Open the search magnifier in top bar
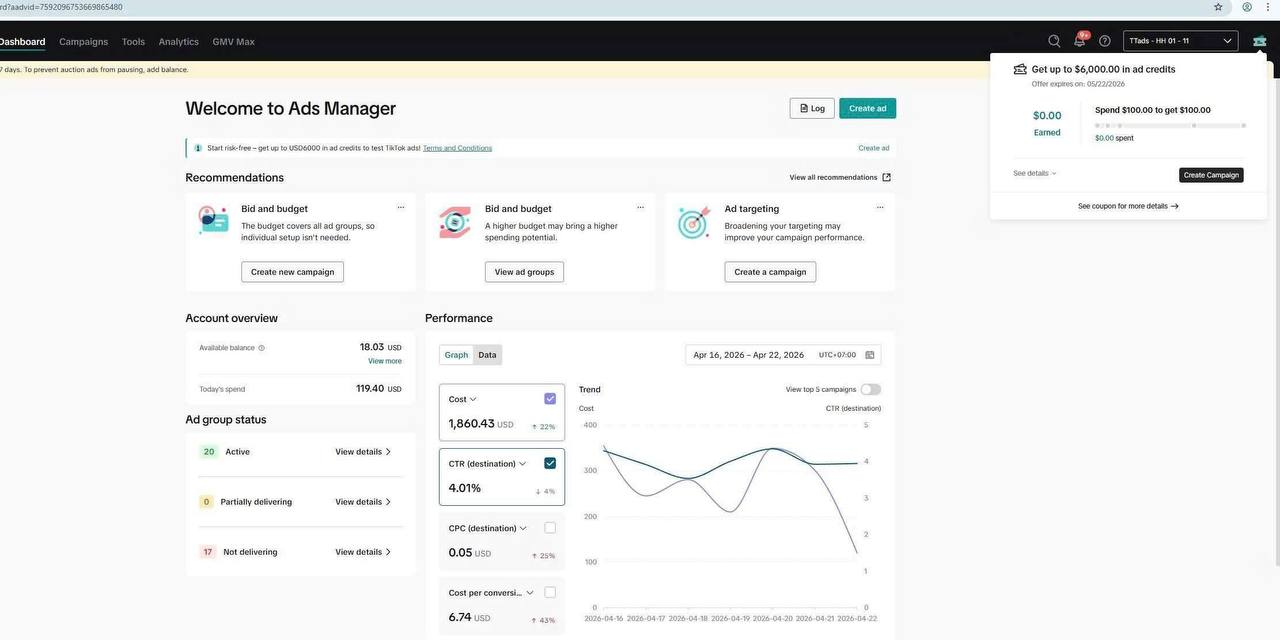Viewport: 1280px width, 640px height. (1054, 41)
